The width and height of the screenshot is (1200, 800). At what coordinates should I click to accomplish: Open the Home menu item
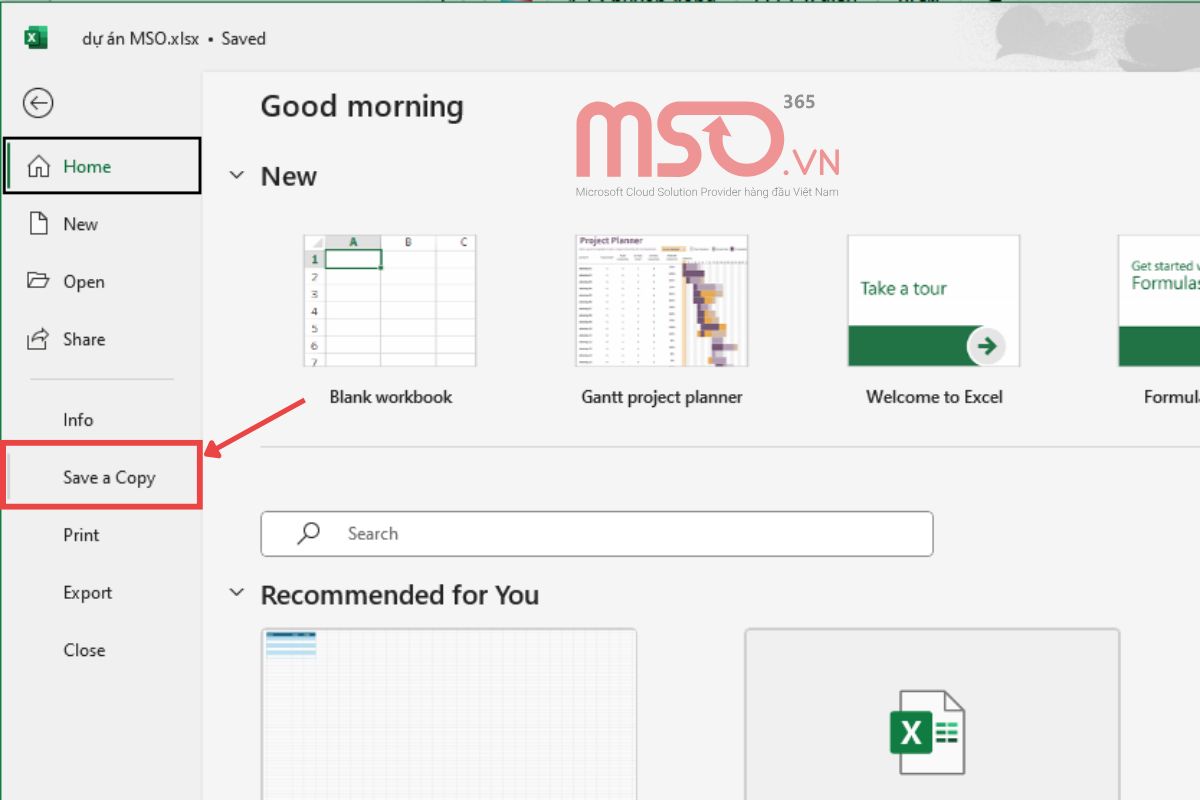103,166
